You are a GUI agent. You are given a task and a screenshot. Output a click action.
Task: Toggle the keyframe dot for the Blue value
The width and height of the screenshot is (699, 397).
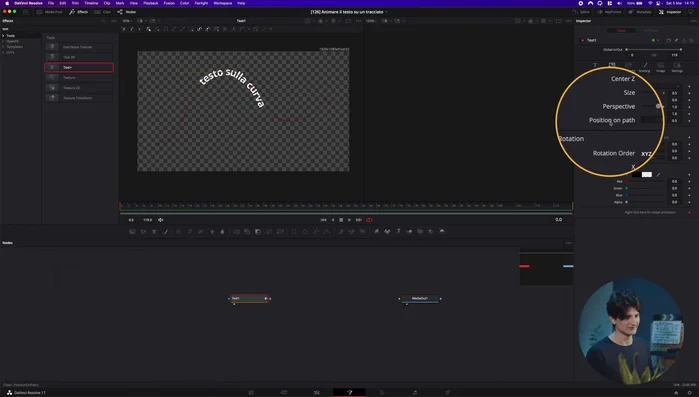(689, 195)
